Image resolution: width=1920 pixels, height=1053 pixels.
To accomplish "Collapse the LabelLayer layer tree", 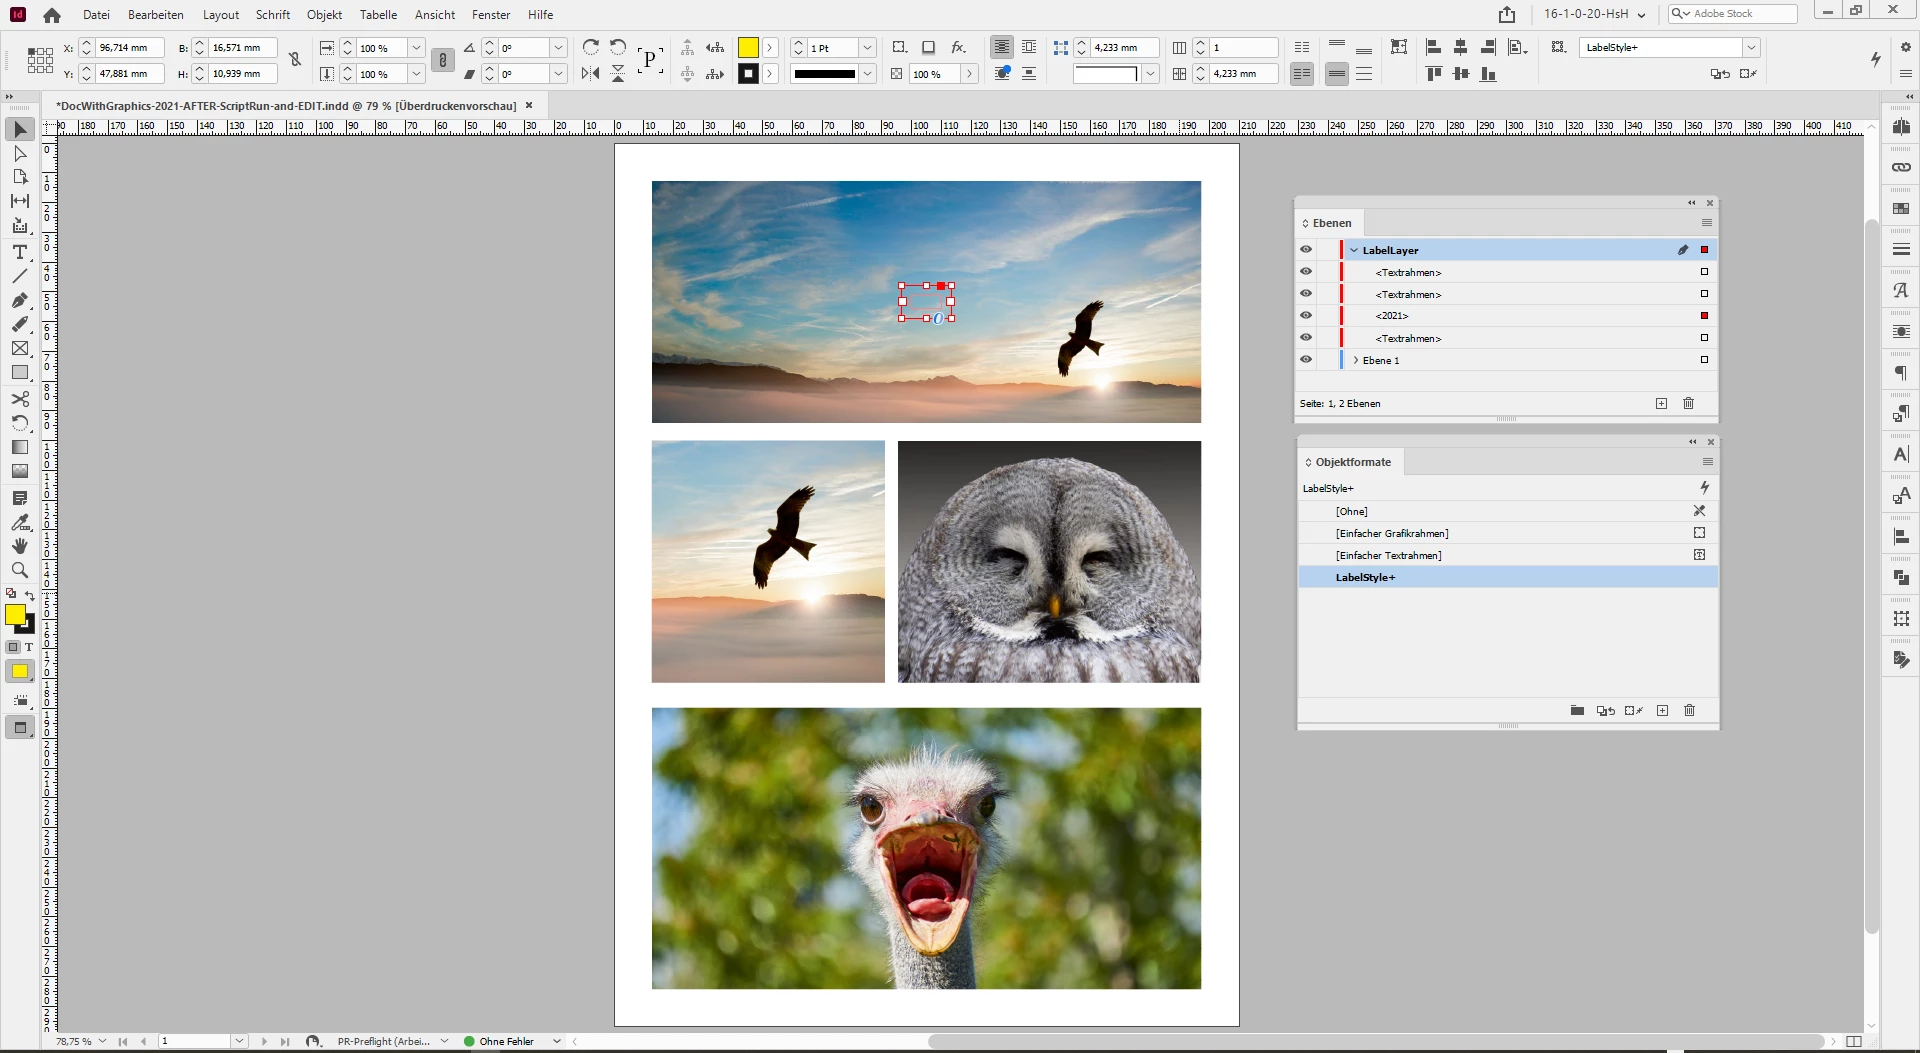I will tap(1354, 250).
